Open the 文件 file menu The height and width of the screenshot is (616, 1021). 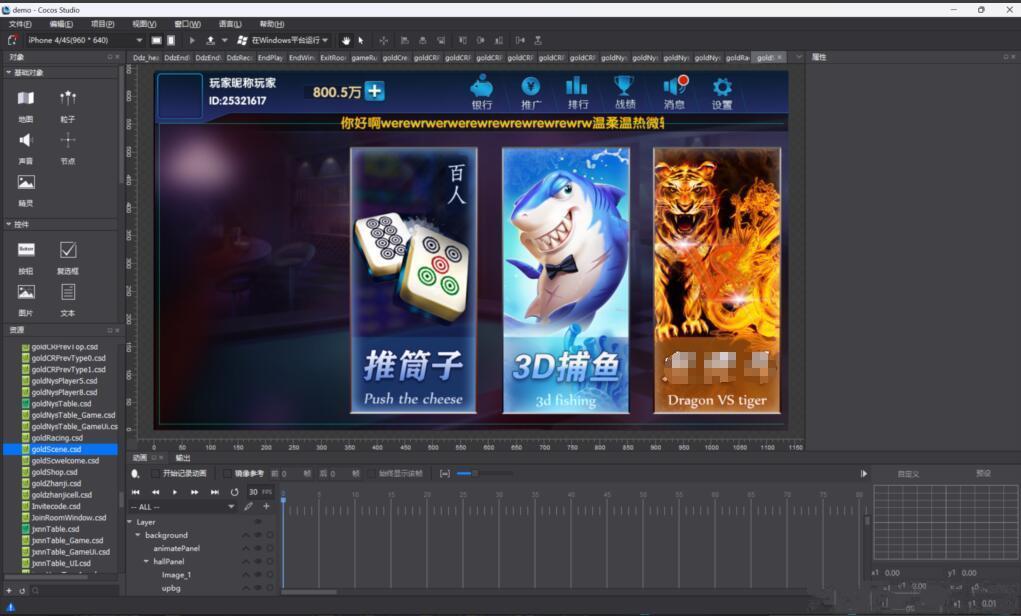point(19,23)
